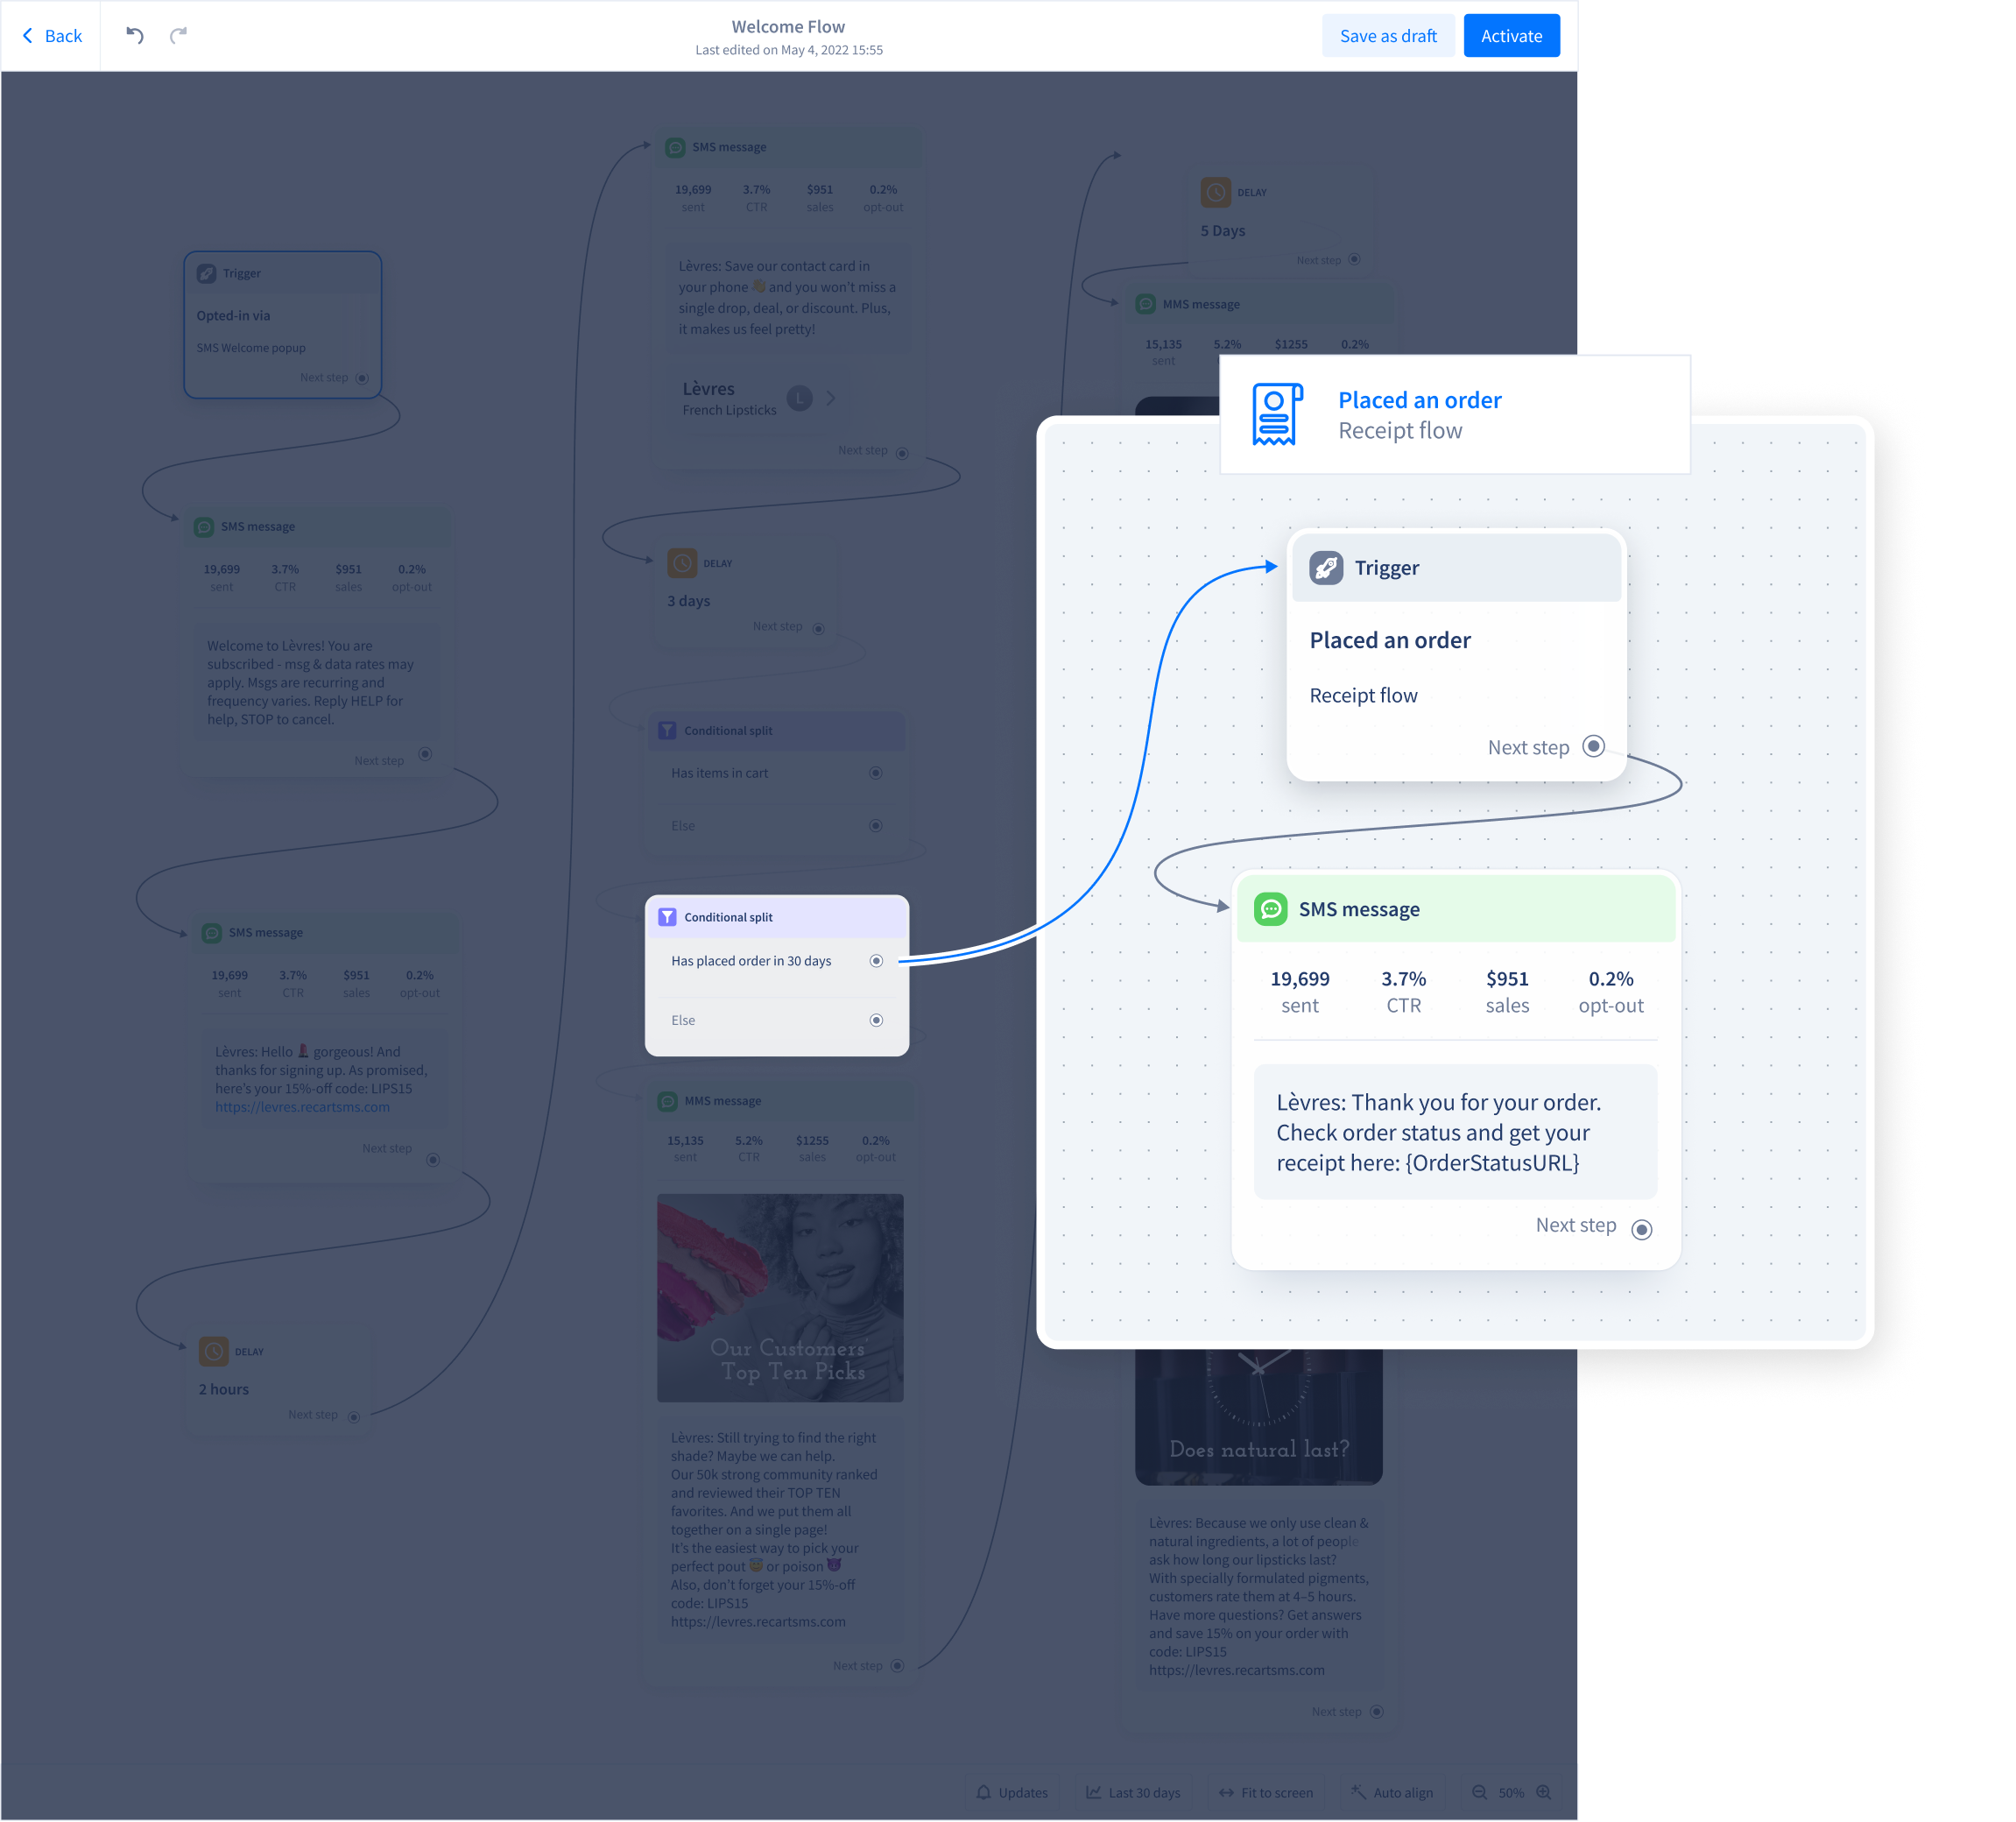This screenshot has width=2016, height=1822.
Task: Toggle the Has items in cart option
Action: 875,773
